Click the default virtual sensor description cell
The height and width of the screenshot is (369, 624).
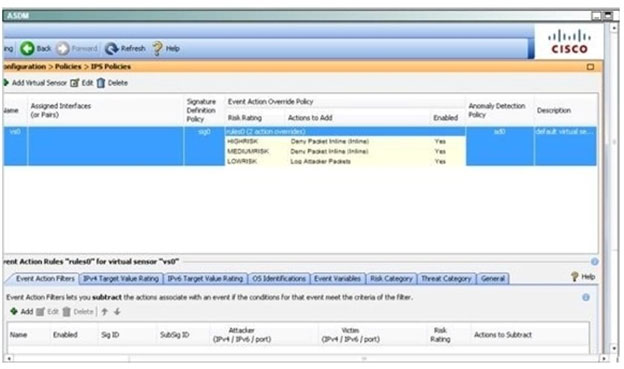tap(565, 146)
